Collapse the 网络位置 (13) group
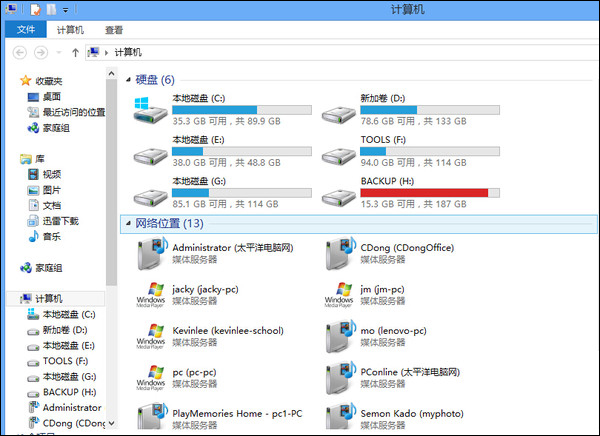Screen dimensions: 600x436 pyautogui.click(x=128, y=223)
